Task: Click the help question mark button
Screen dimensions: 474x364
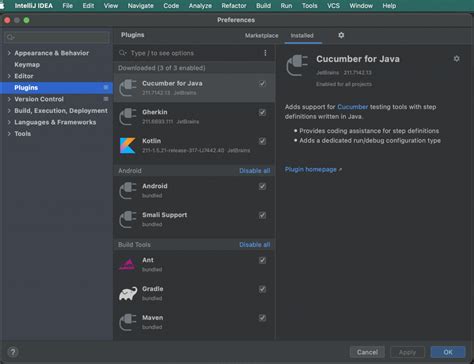Action: pos(13,352)
